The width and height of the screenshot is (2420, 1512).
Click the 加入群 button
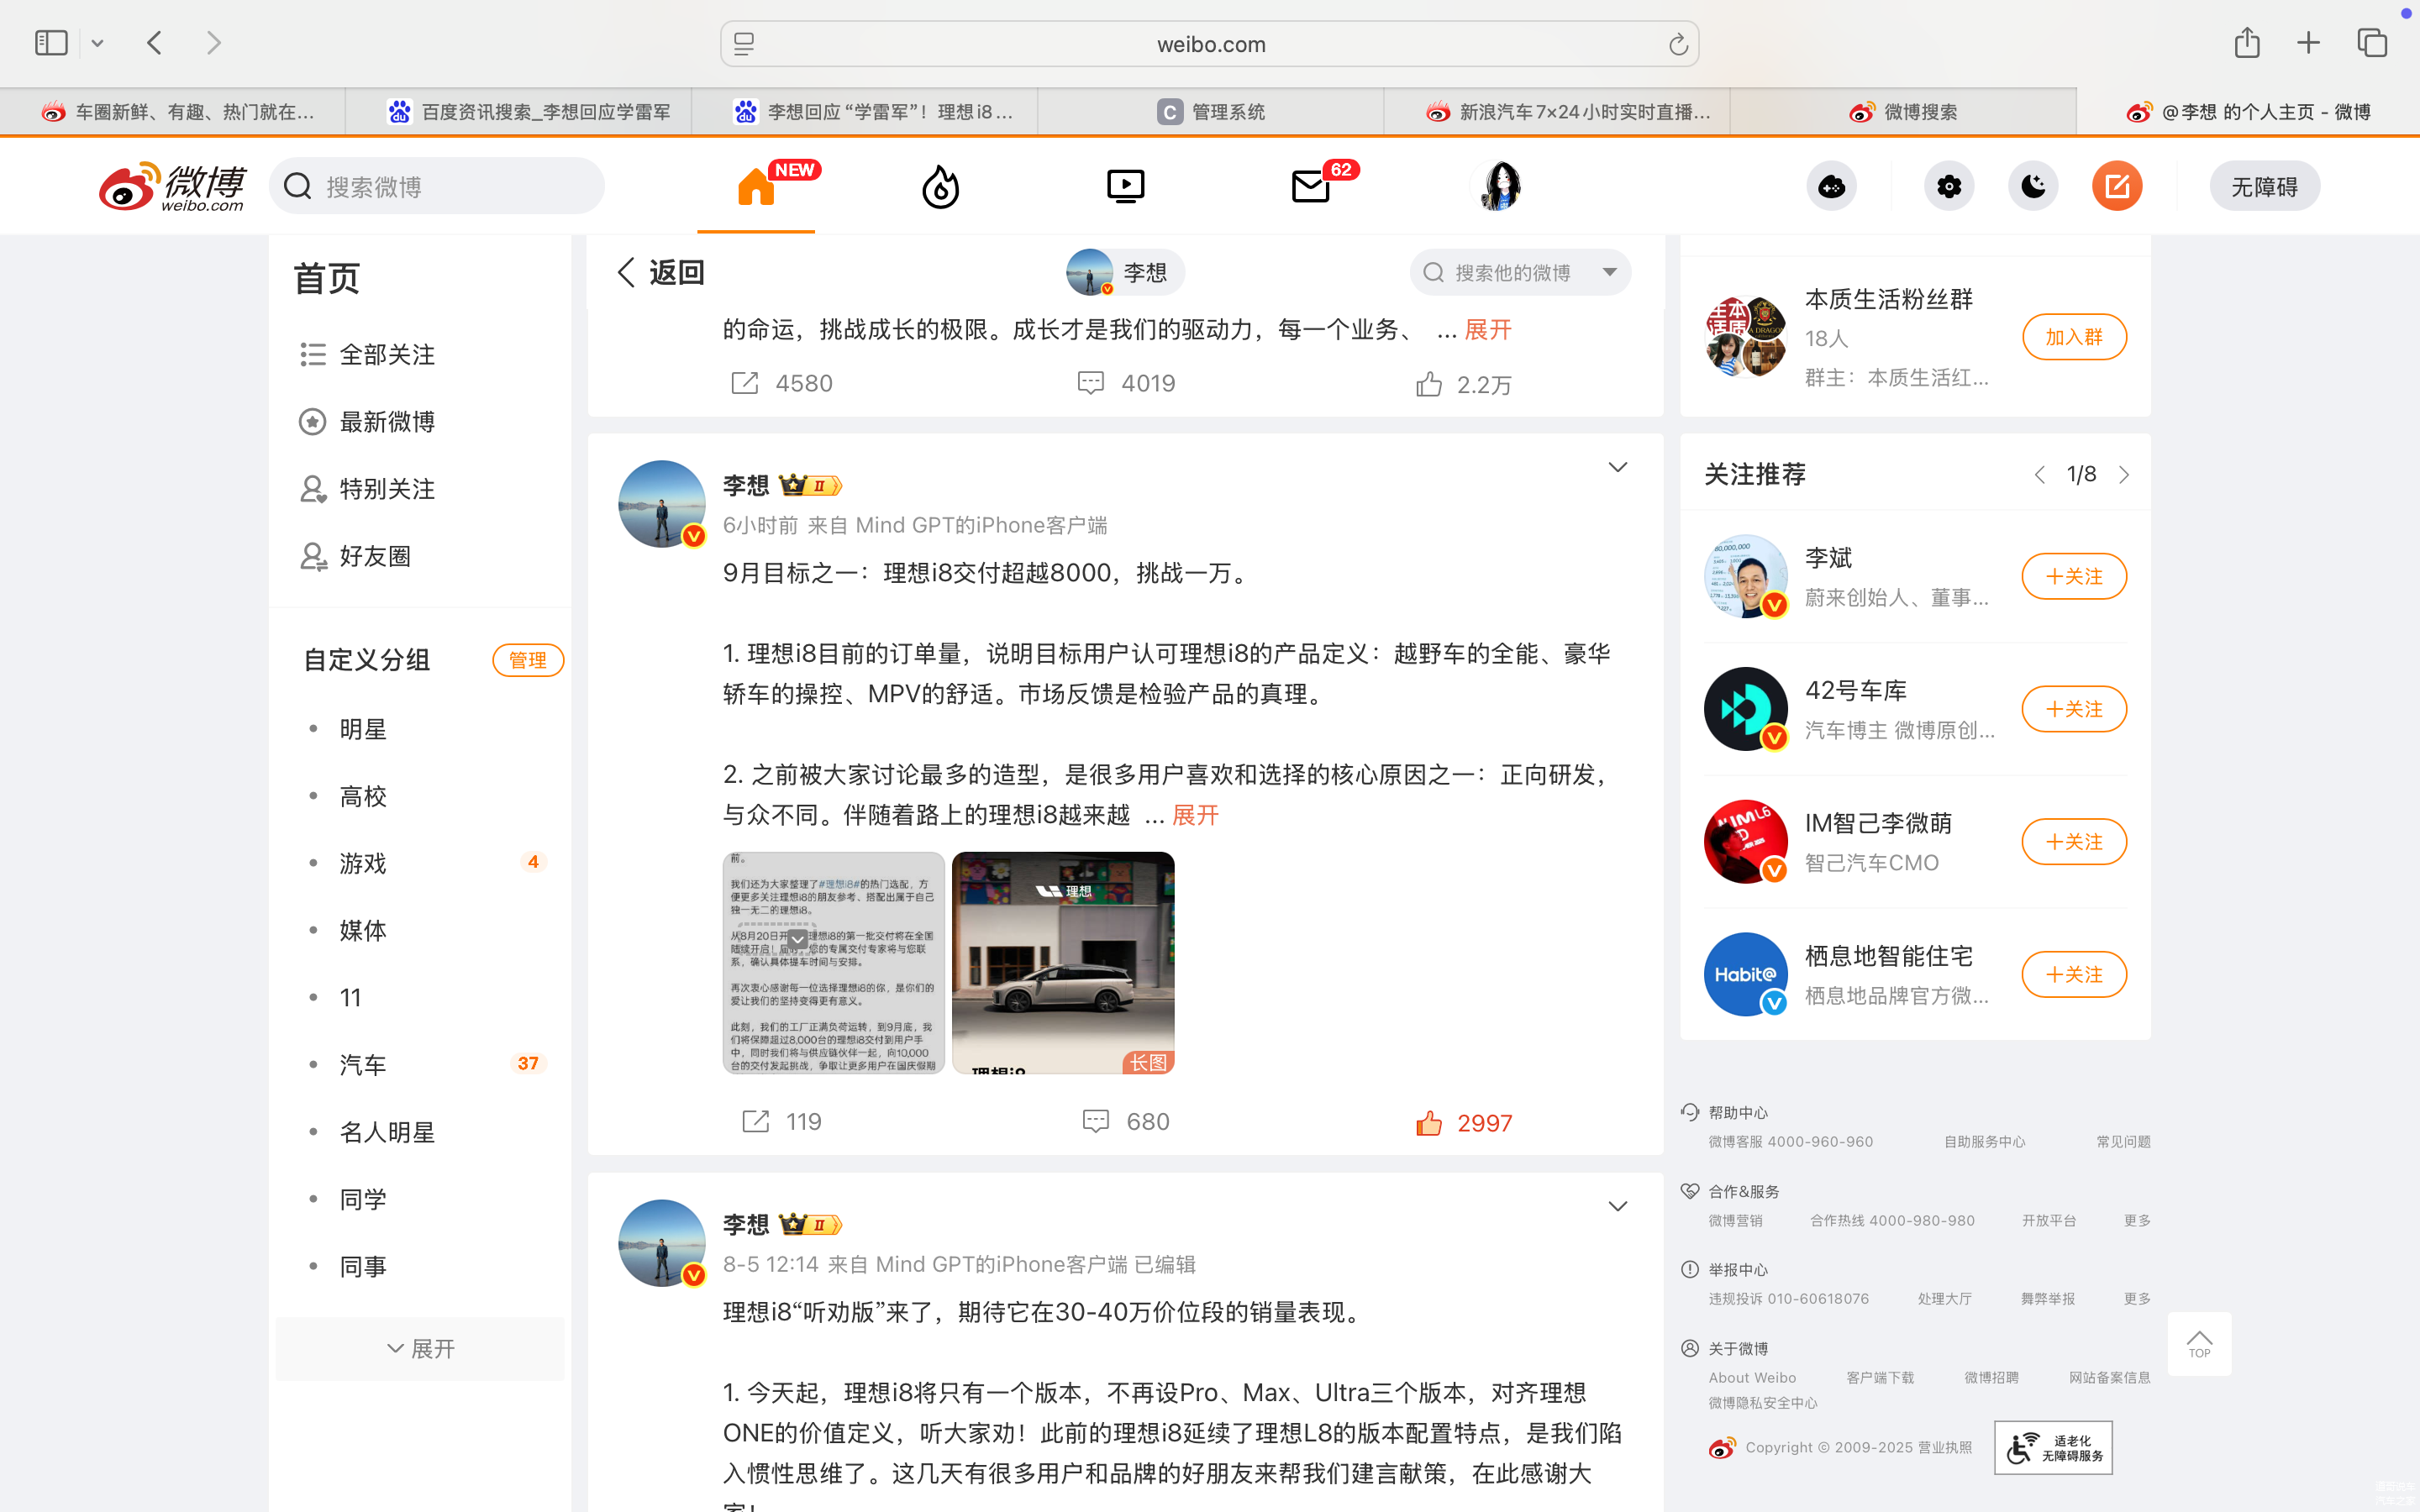pos(2074,337)
